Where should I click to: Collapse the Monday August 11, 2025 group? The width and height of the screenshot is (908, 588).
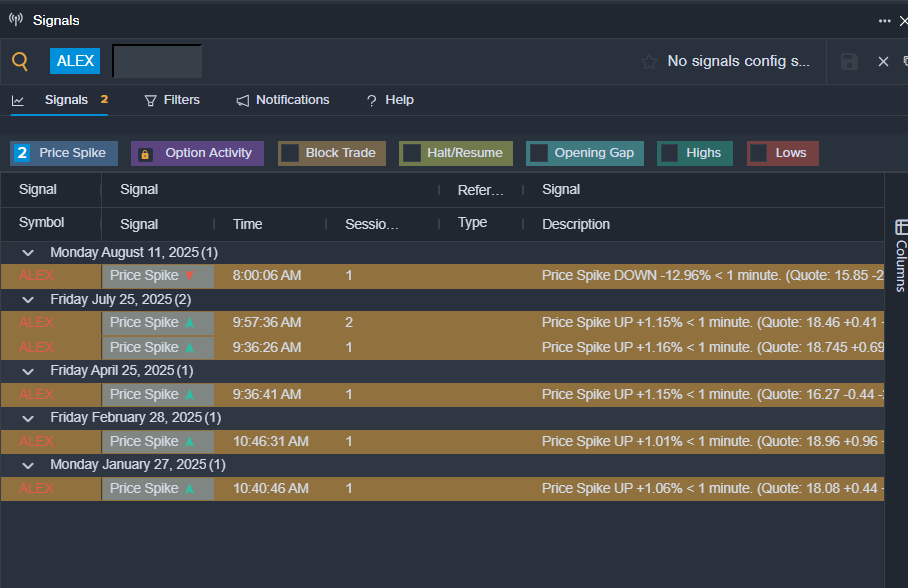(28, 253)
